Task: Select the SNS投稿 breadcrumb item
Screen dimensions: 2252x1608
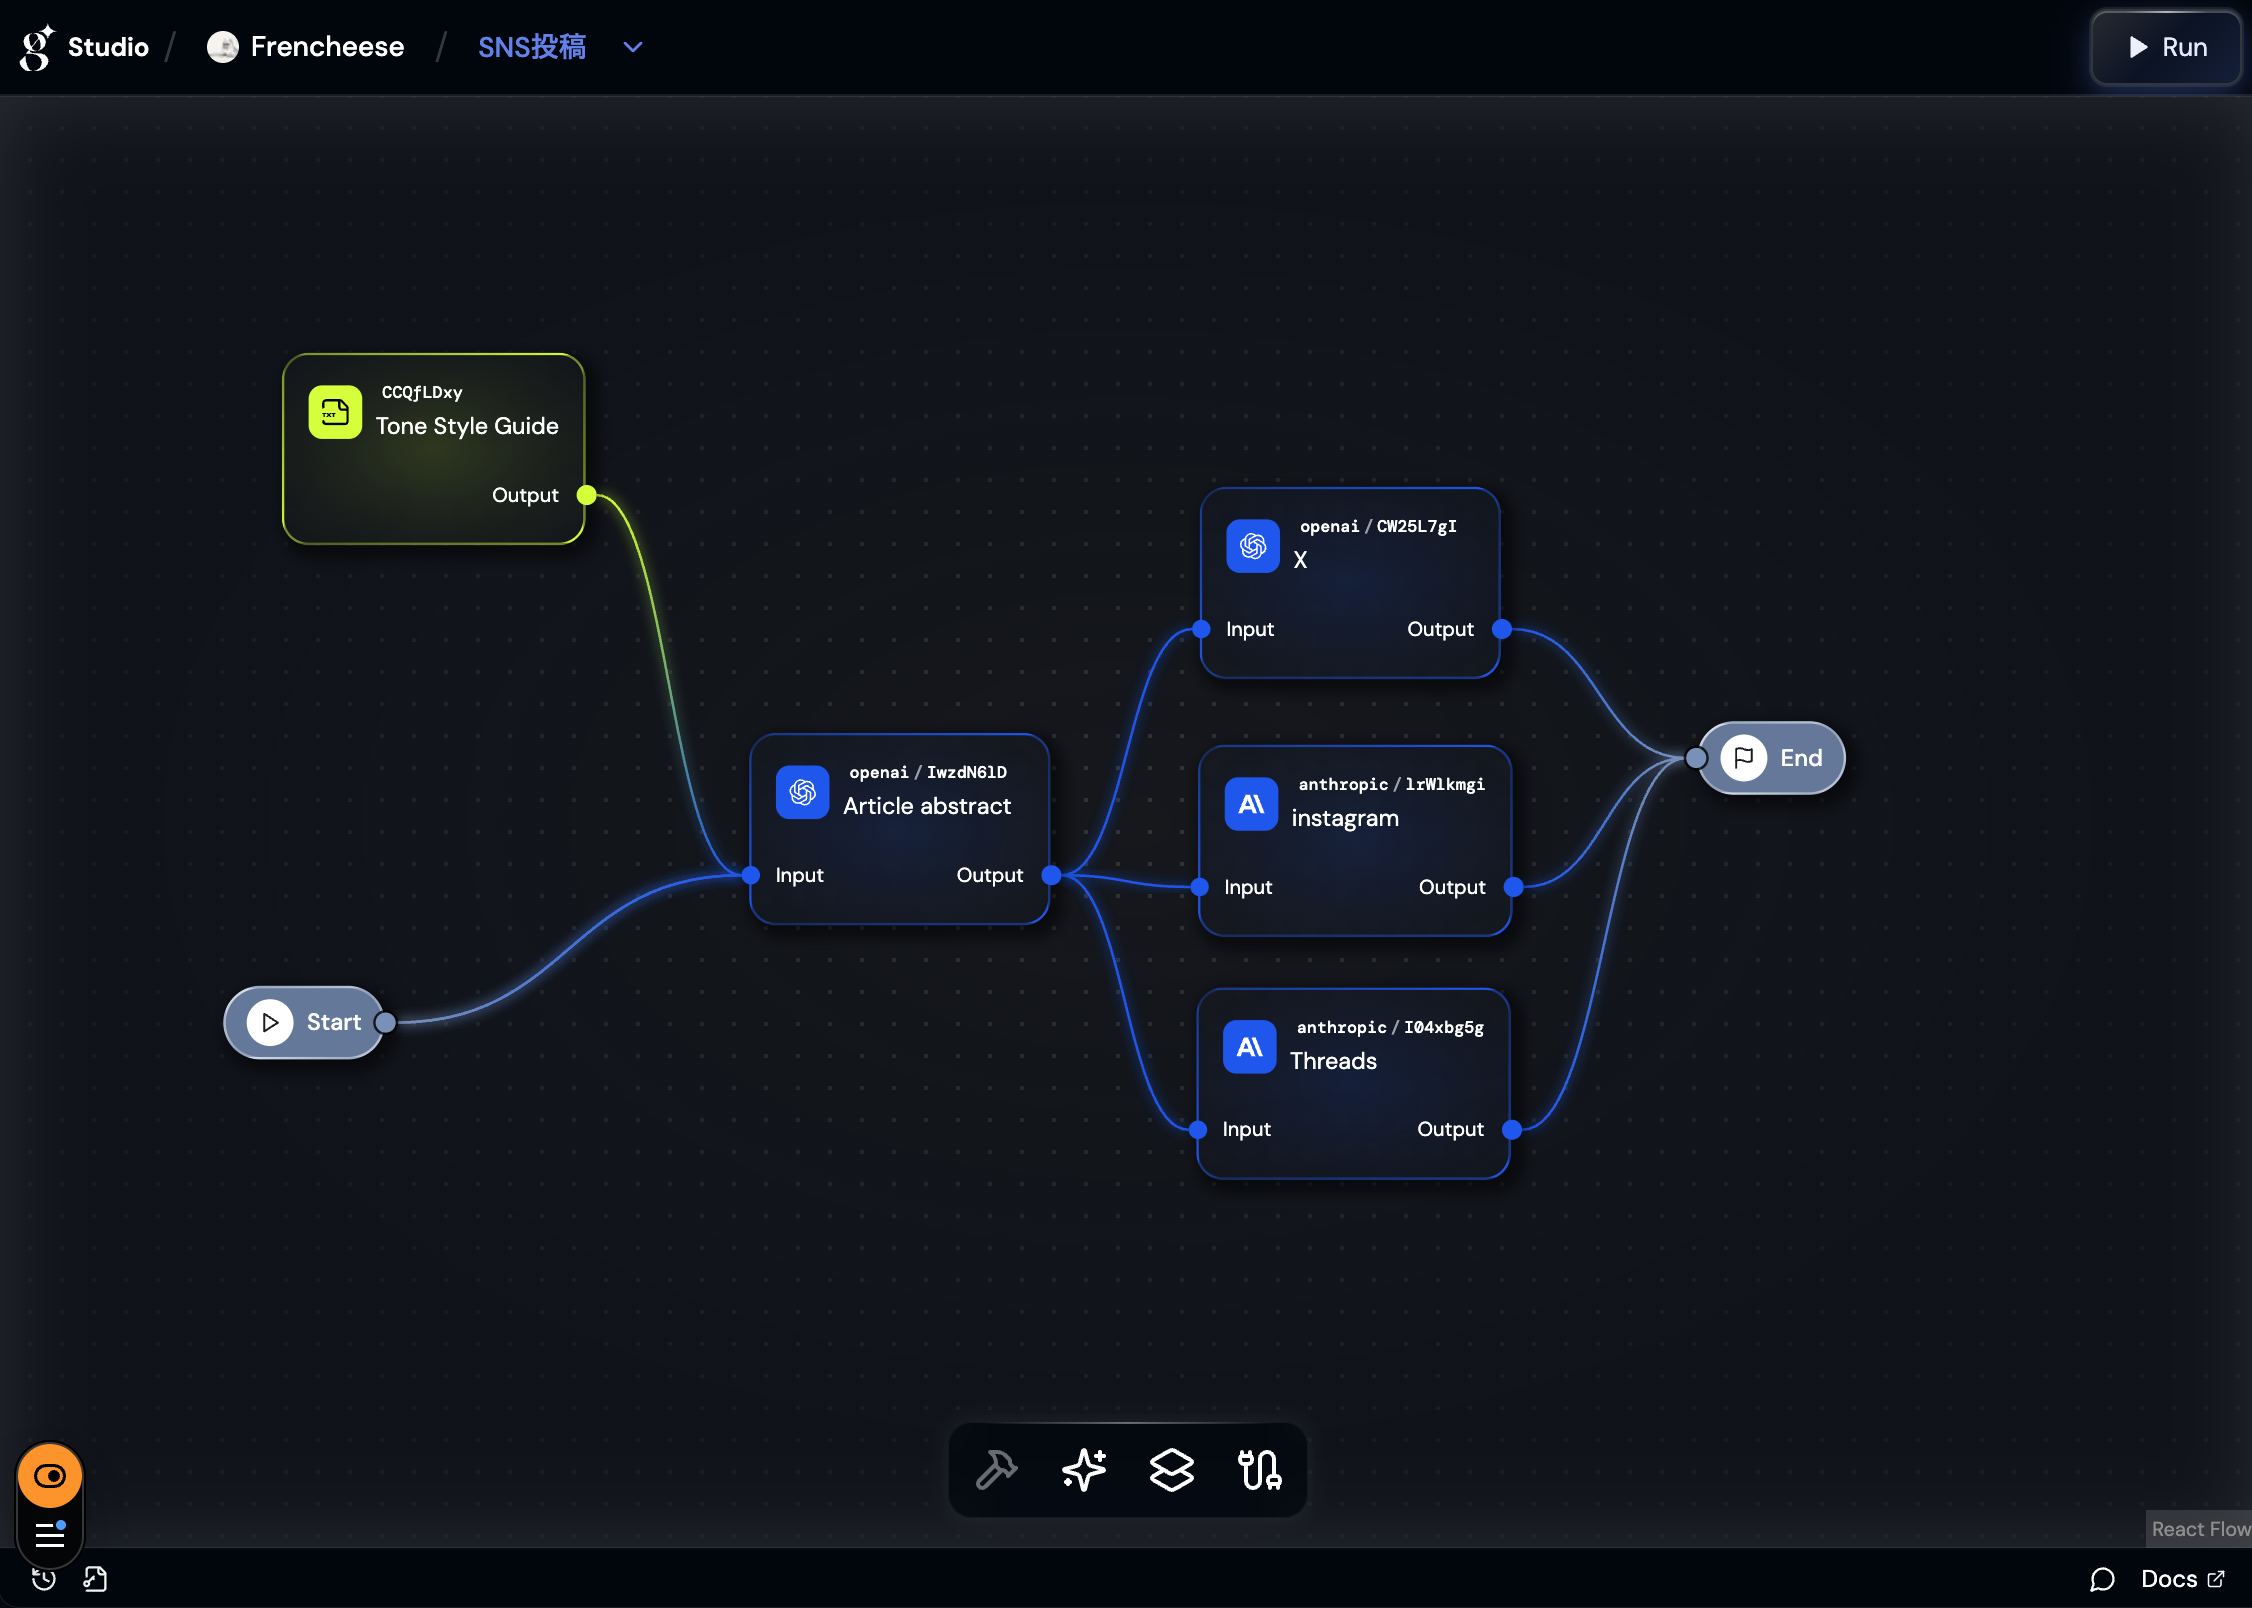Action: point(532,47)
